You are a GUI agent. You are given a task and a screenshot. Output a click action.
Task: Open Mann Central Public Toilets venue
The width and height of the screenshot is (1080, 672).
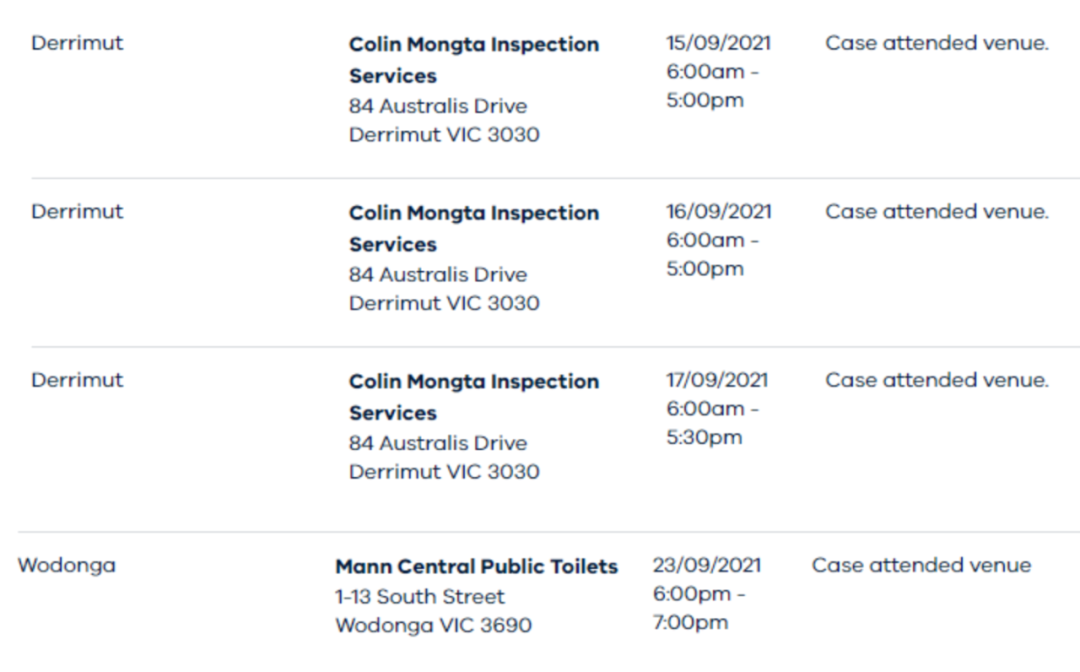[477, 567]
